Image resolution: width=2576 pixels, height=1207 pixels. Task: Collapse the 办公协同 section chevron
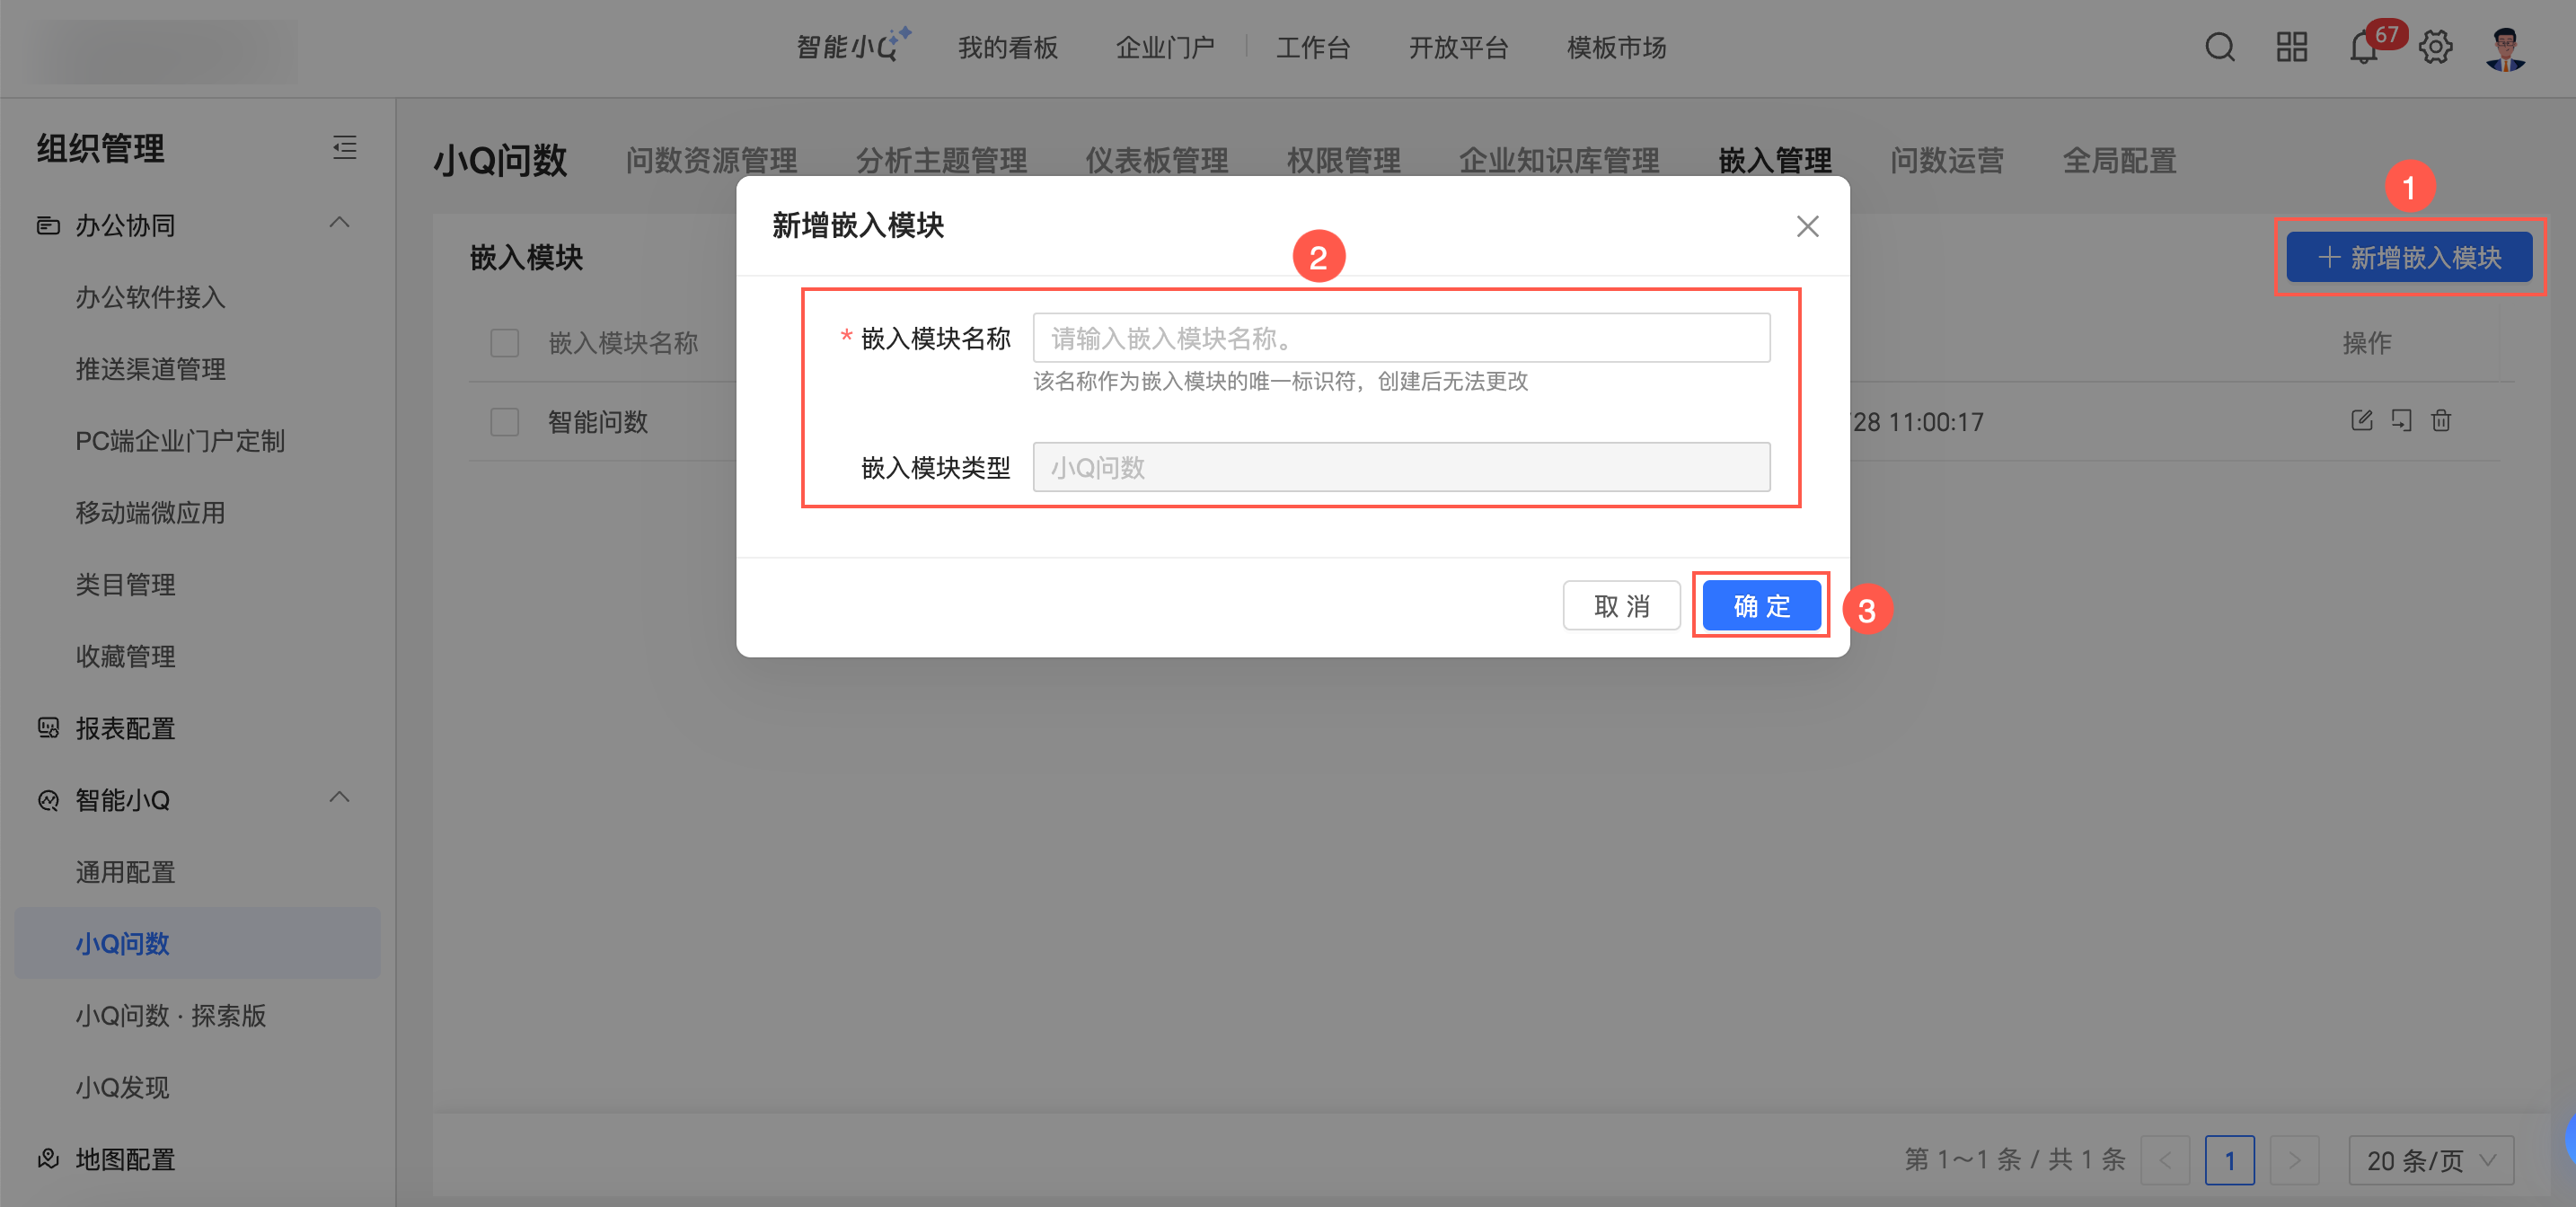[340, 223]
